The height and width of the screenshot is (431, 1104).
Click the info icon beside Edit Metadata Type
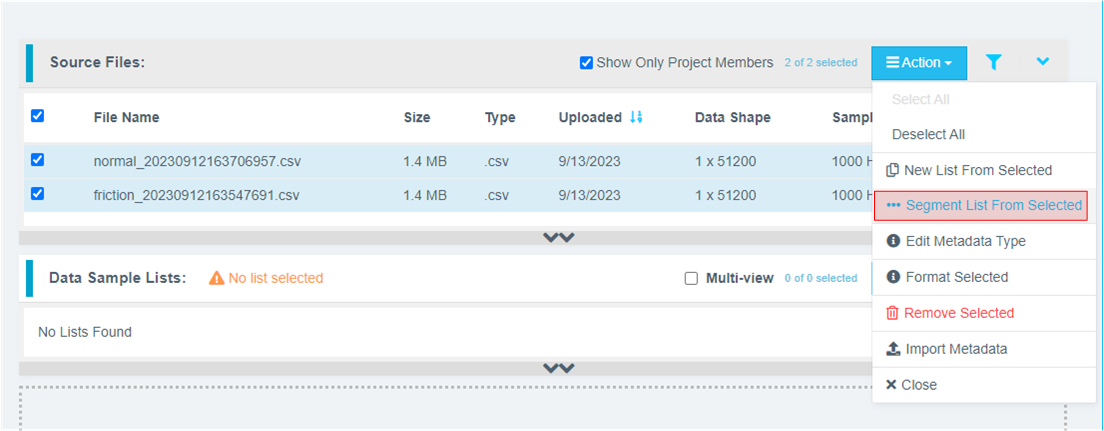click(893, 241)
